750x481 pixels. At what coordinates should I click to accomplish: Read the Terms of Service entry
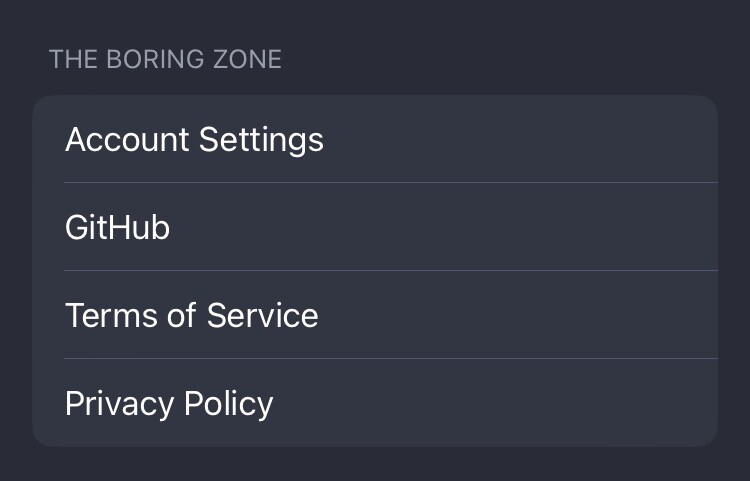coord(375,315)
